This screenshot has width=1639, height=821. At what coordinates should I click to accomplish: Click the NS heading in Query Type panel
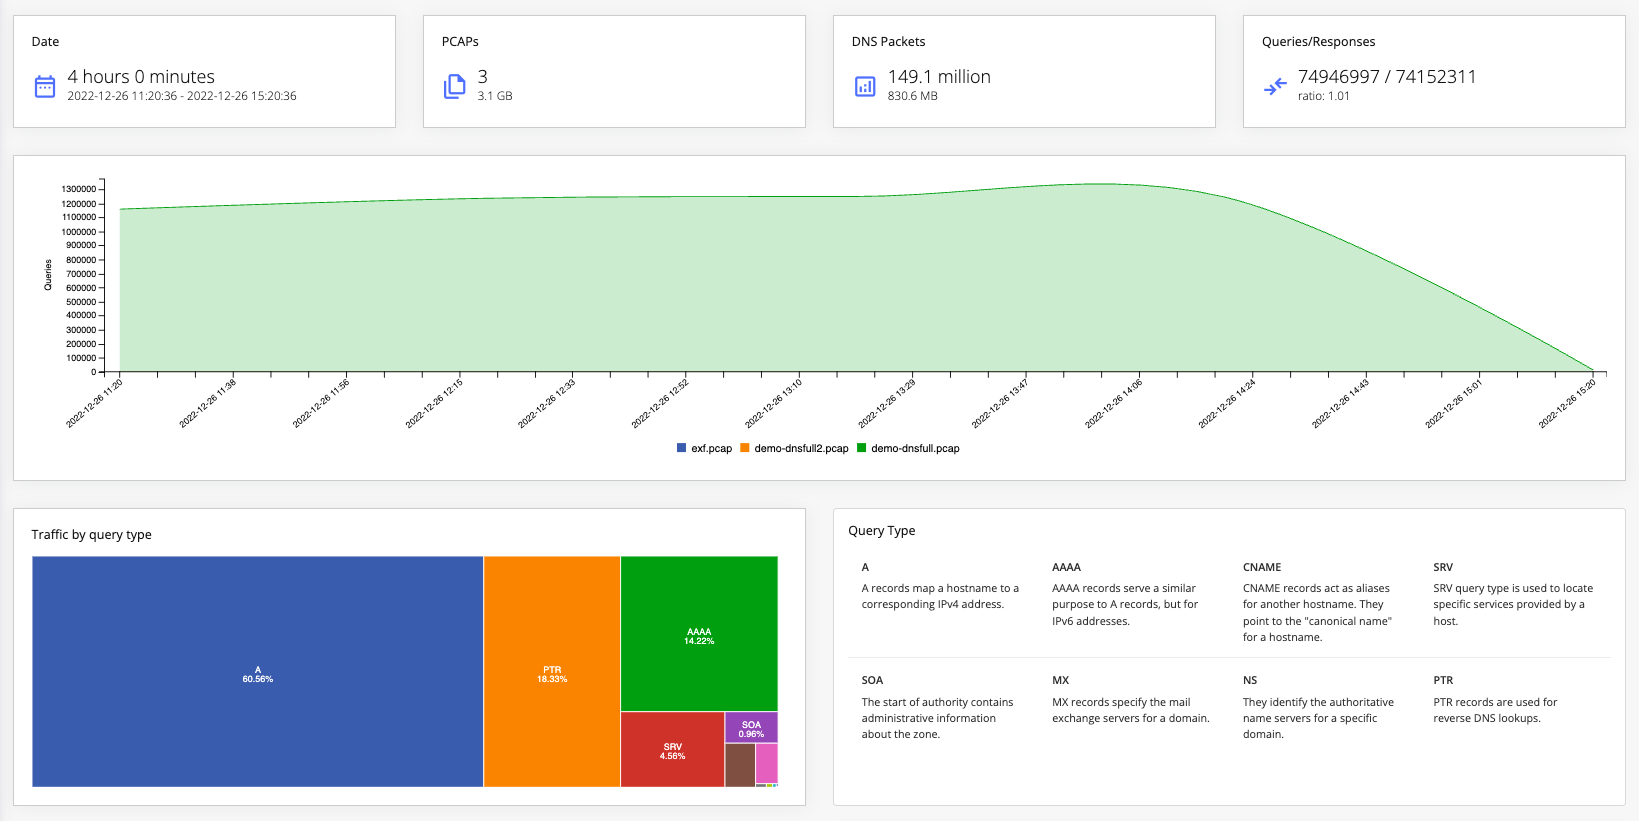[1250, 680]
